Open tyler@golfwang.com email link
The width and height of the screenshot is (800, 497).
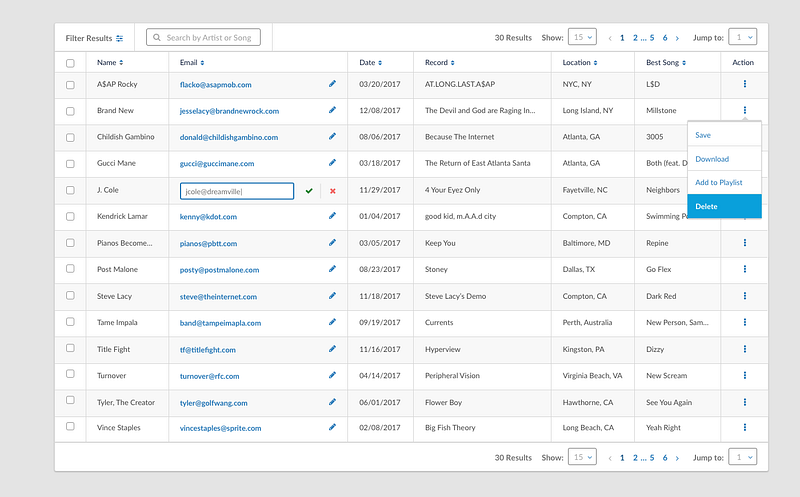213,403
